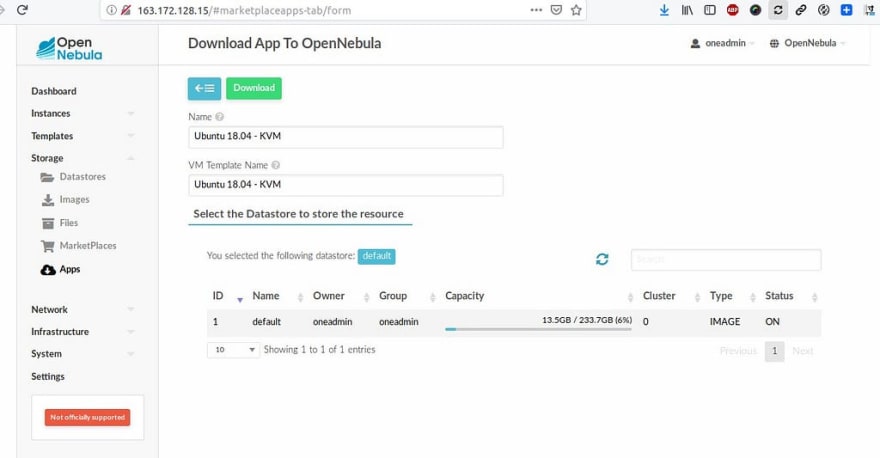
Task: Sort datastores by Group column
Action: pos(407,296)
